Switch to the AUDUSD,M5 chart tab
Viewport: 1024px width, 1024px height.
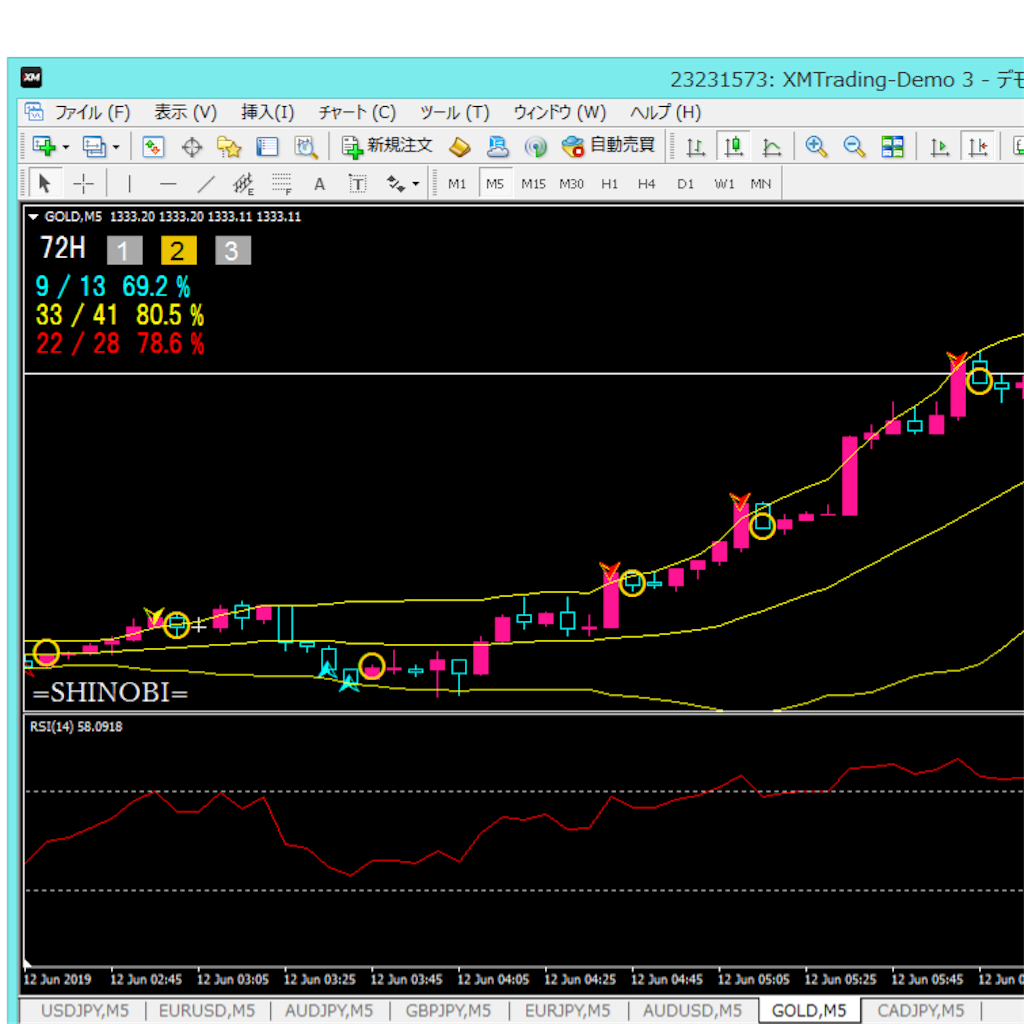tap(692, 1010)
